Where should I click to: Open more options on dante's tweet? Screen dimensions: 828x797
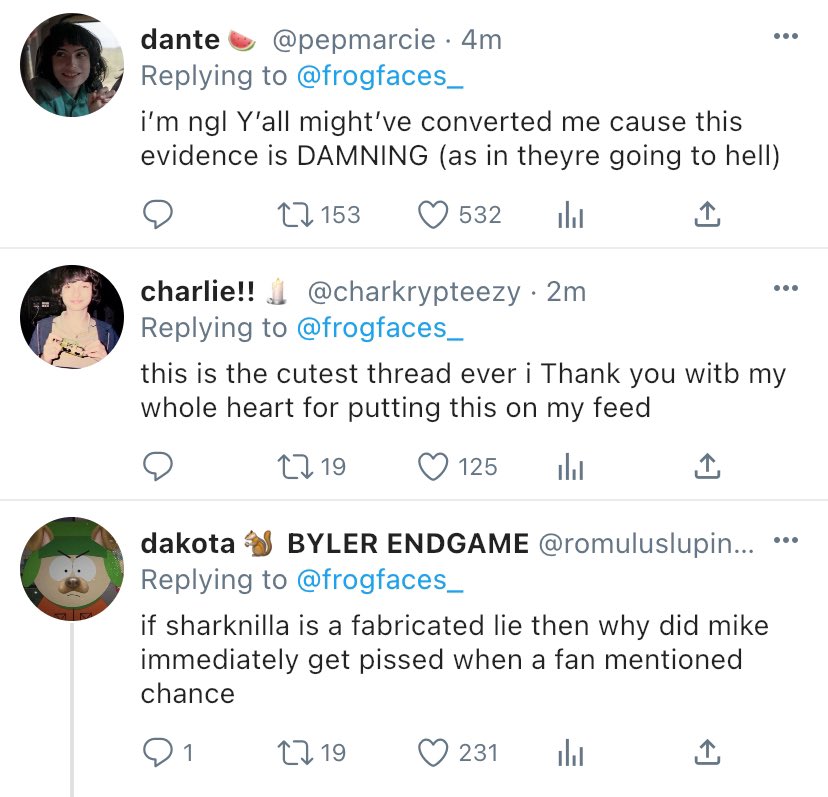click(x=786, y=38)
